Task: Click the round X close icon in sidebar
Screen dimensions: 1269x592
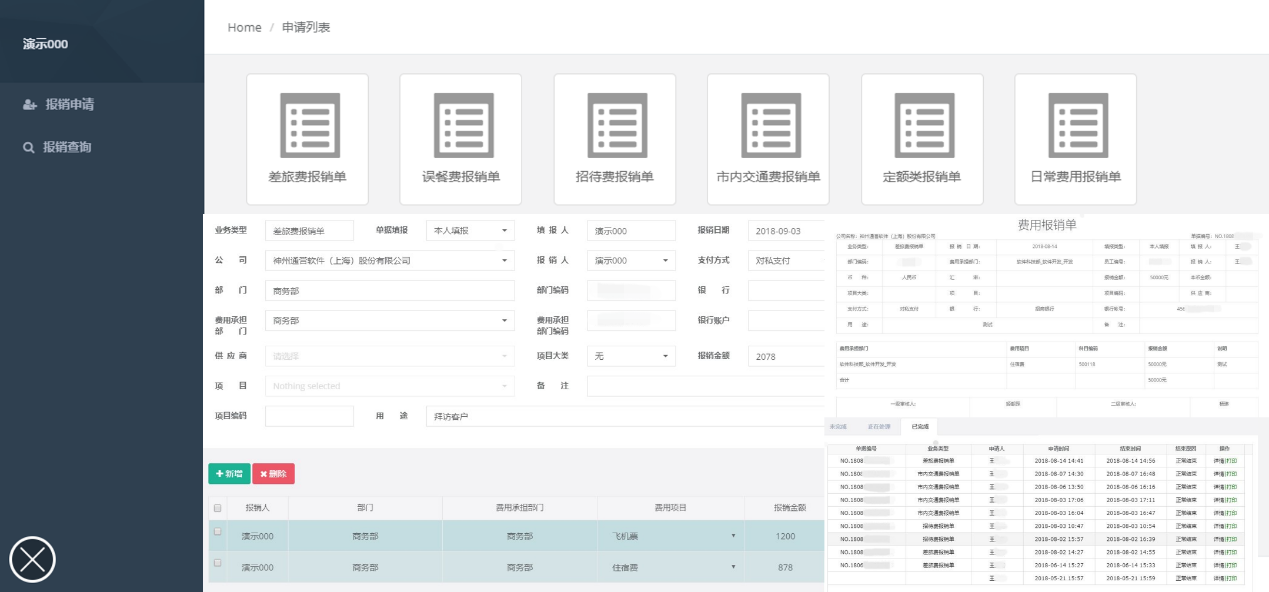Action: (x=32, y=559)
